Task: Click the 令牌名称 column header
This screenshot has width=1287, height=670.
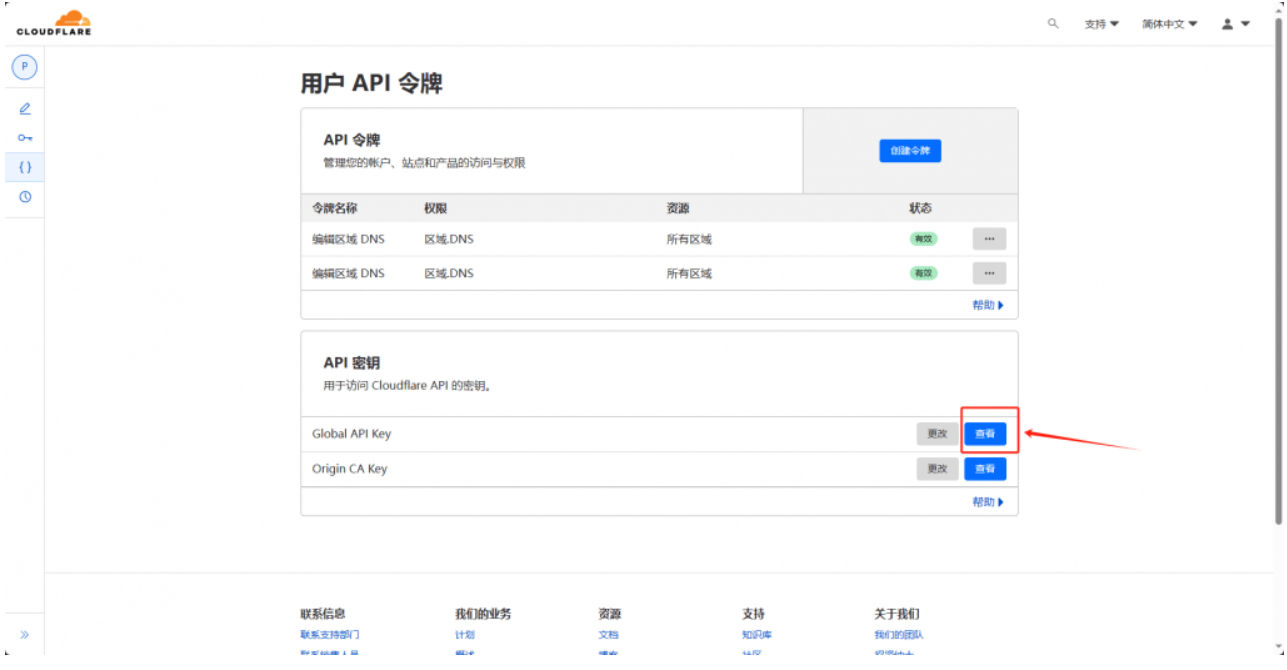Action: 335,209
